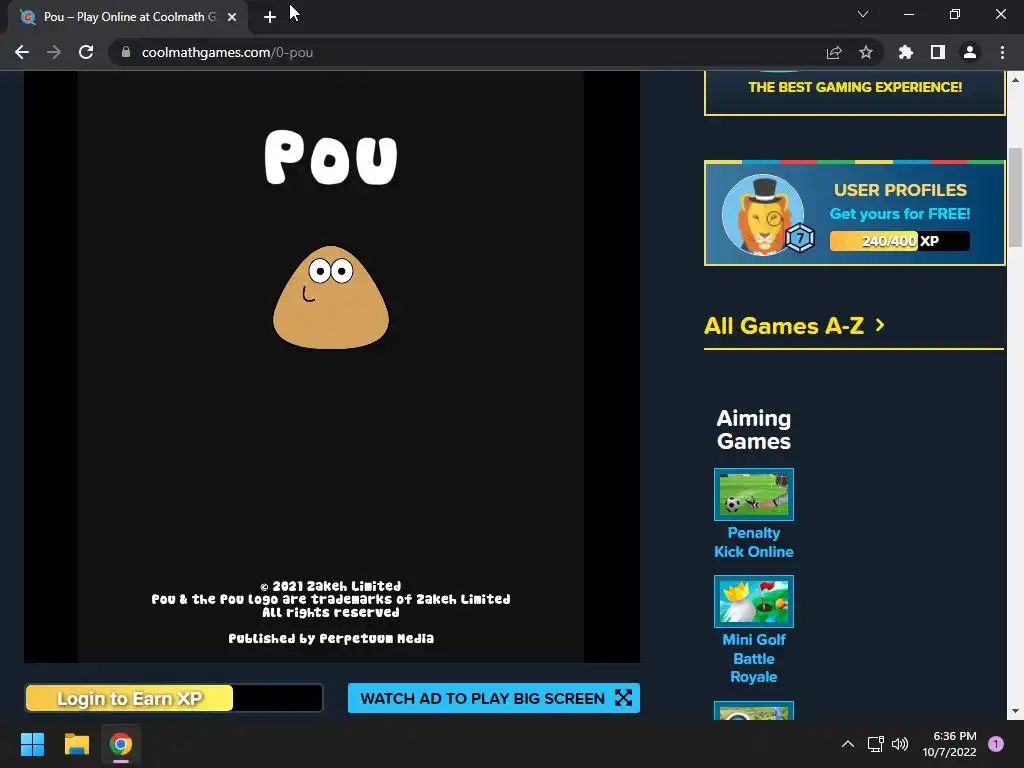Image resolution: width=1024 pixels, height=768 pixels.
Task: Click the Pou character in the game
Action: tap(331, 297)
